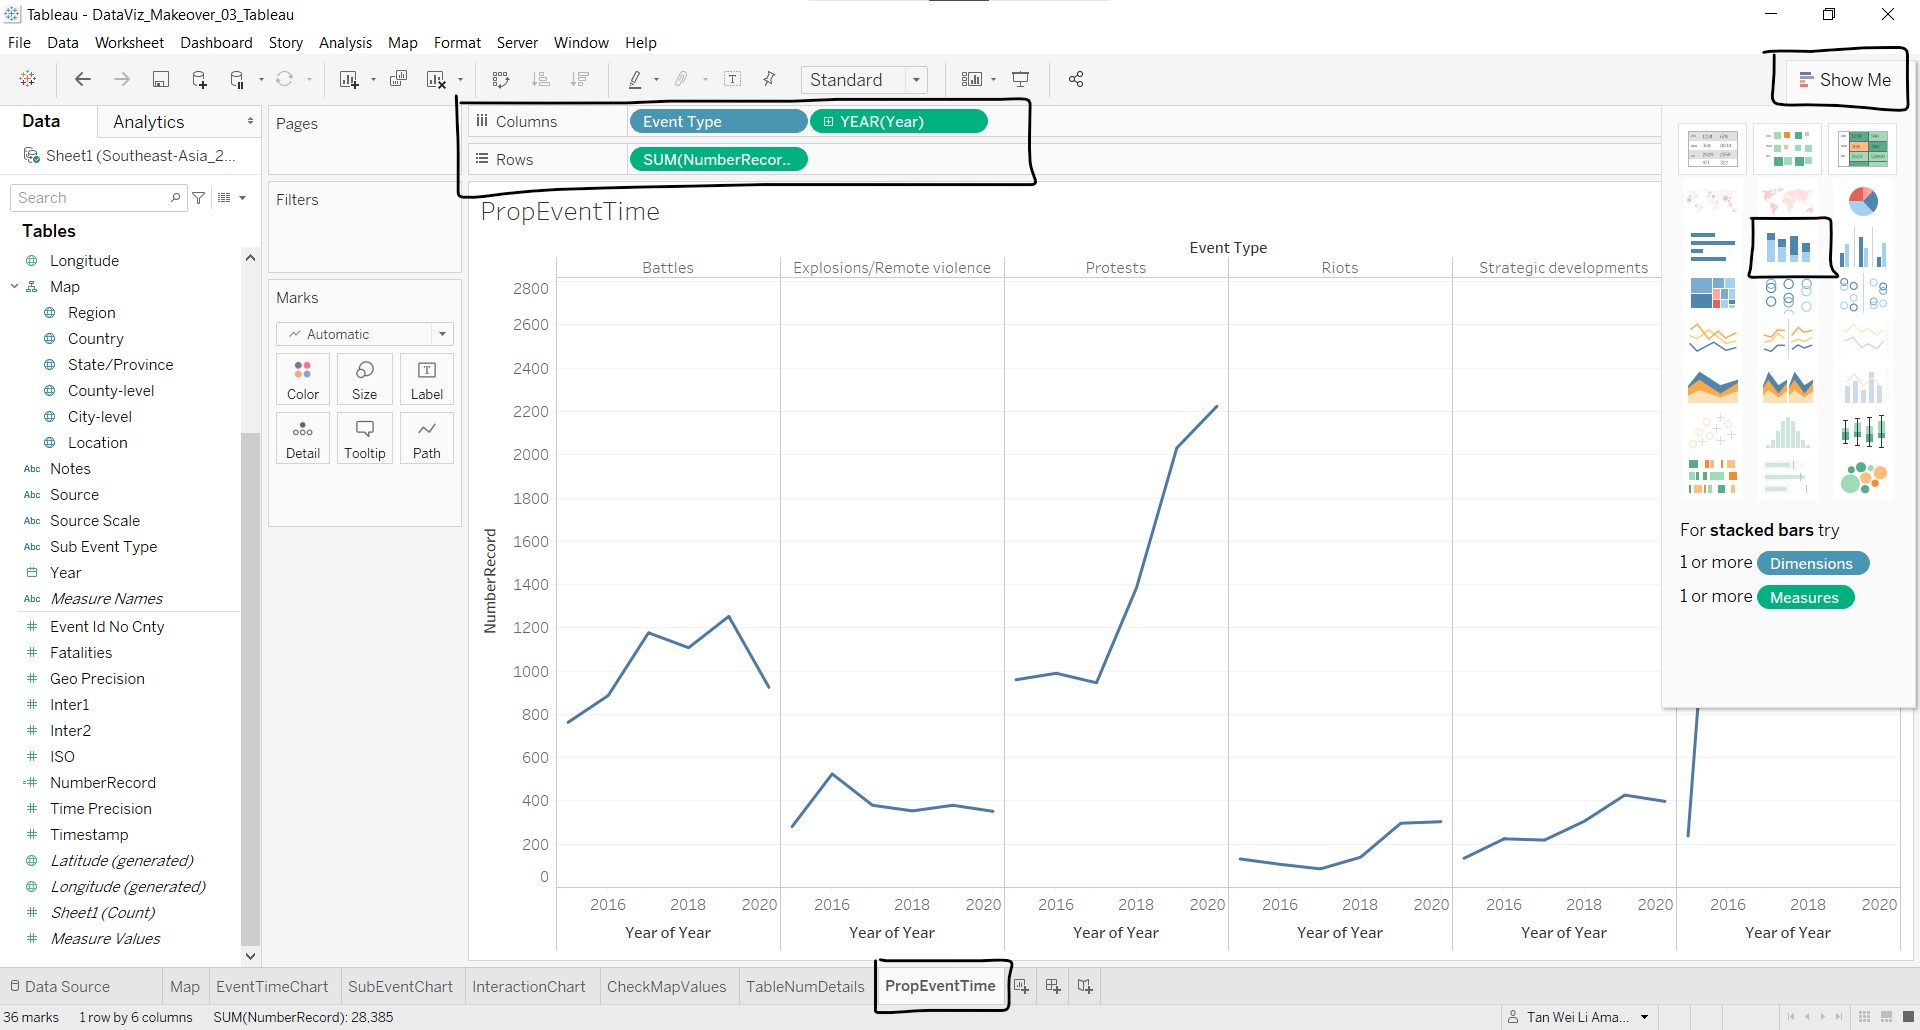Open the Analysis menu
The height and width of the screenshot is (1030, 1920).
[345, 43]
